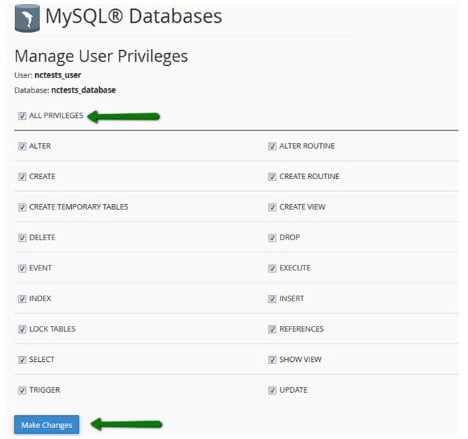
Task: Toggle the INDEX privilege checkbox
Action: [22, 298]
